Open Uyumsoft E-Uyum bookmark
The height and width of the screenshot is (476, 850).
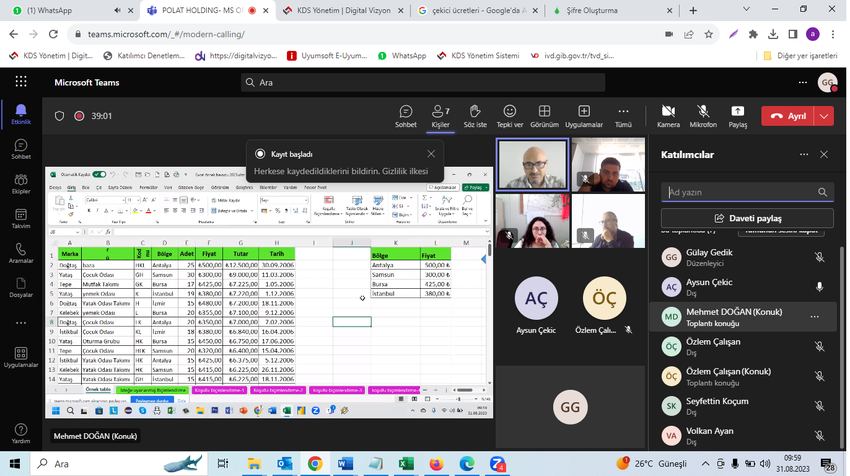point(327,56)
